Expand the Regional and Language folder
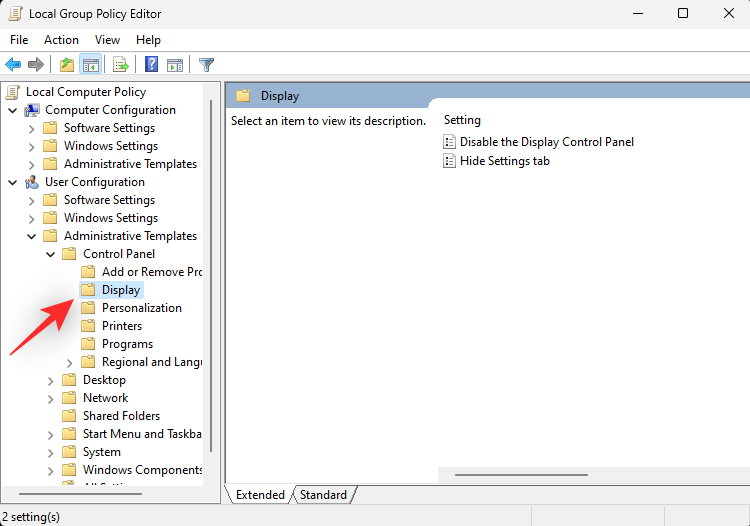The image size is (750, 526). point(70,362)
